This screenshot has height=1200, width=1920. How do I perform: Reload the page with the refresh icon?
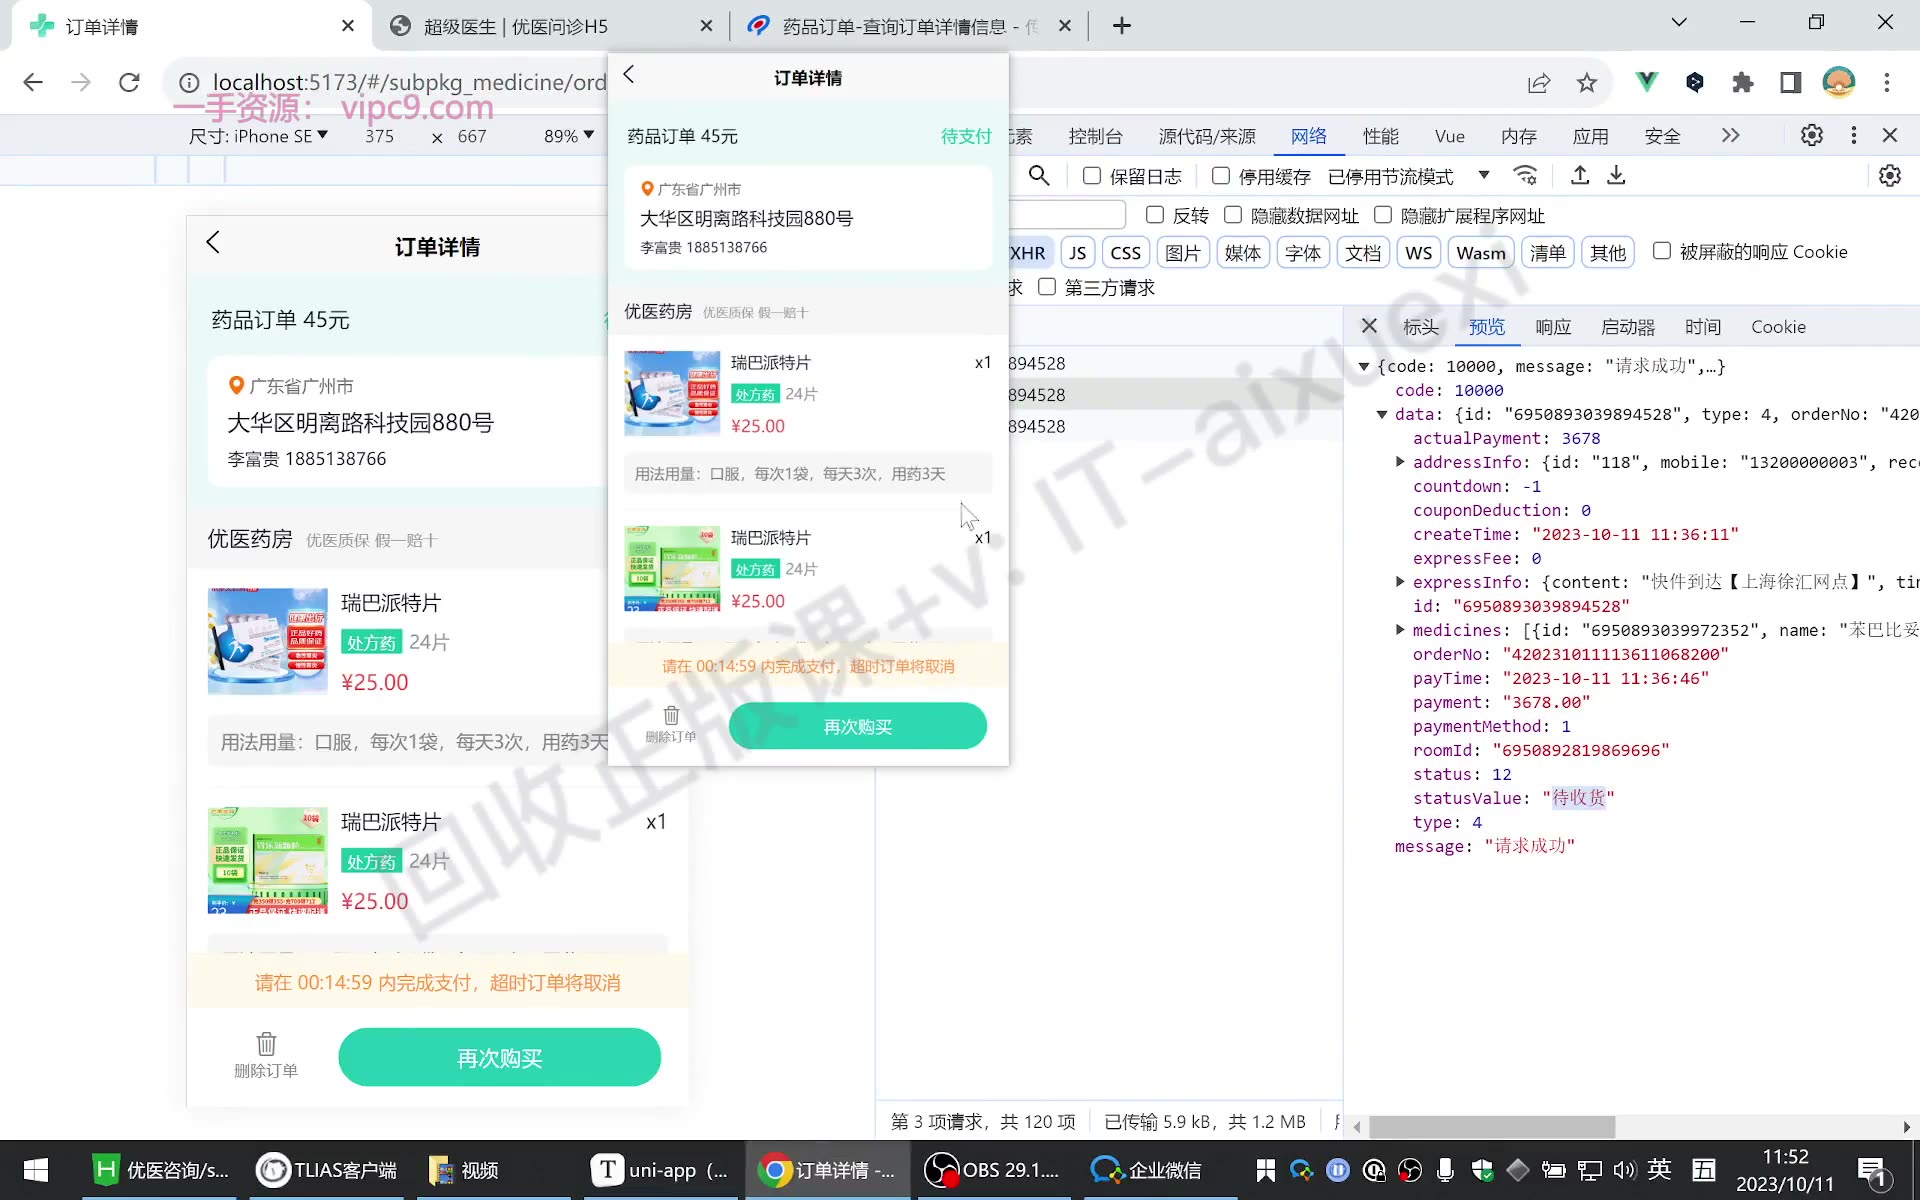[x=129, y=82]
